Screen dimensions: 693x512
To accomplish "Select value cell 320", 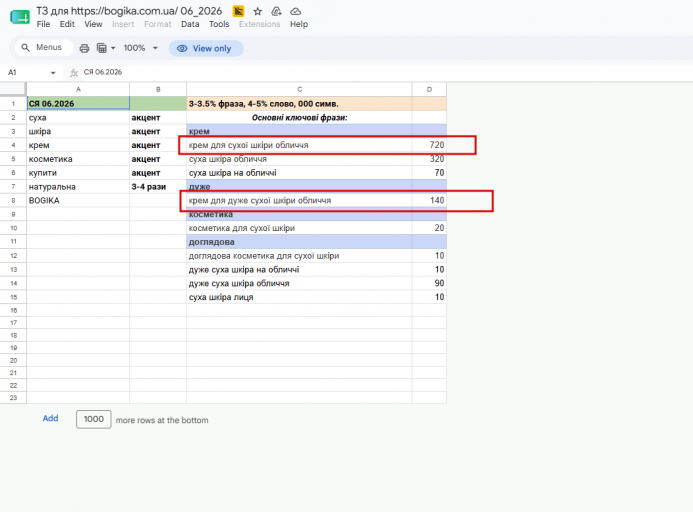I will tap(429, 159).
